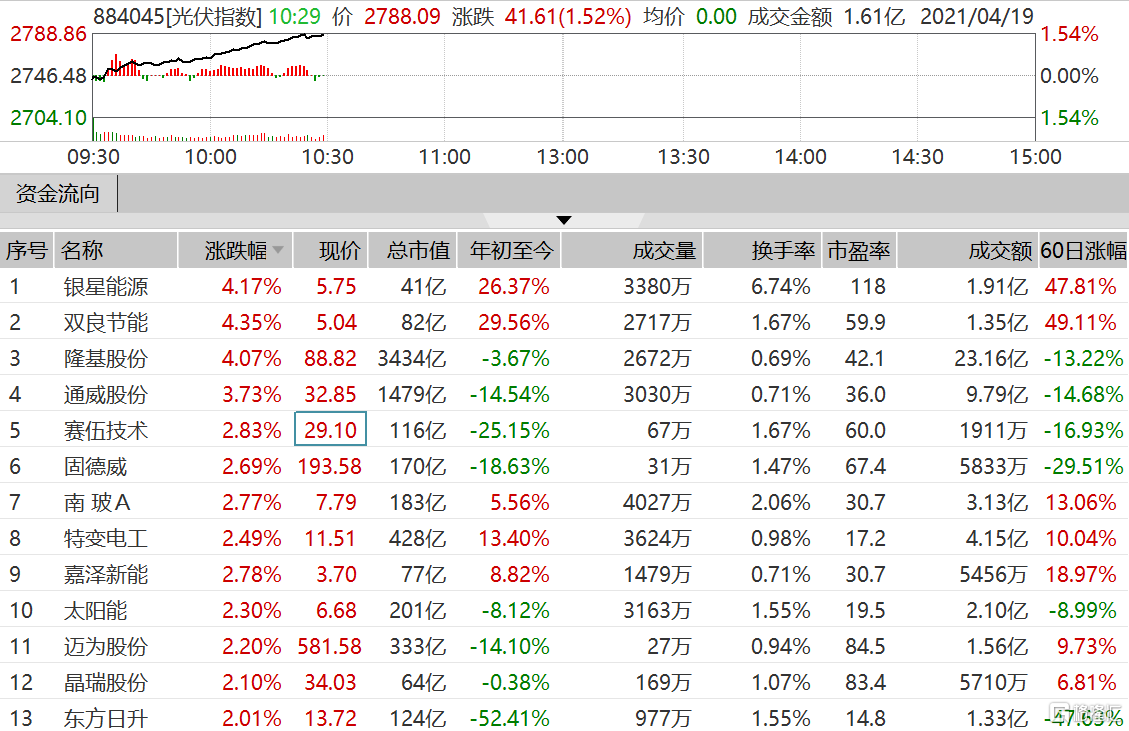
Task: Expand the black down-arrow panel handle
Action: point(564,220)
